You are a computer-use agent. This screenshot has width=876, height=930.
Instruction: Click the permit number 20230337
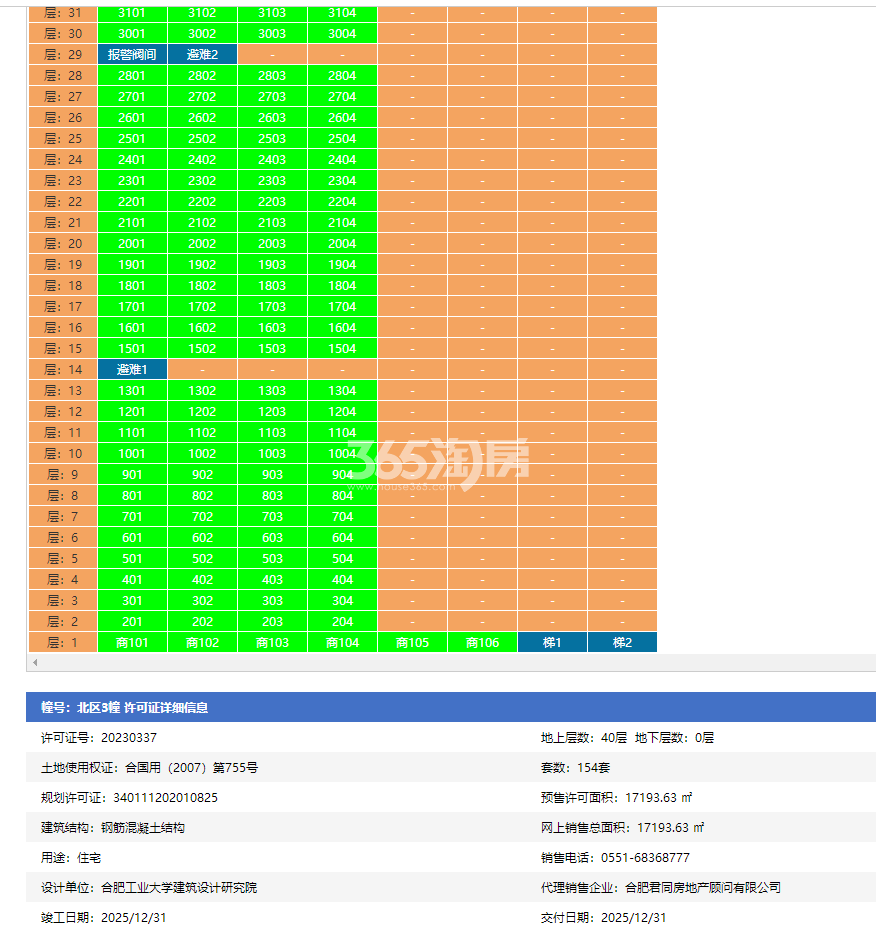click(x=129, y=738)
